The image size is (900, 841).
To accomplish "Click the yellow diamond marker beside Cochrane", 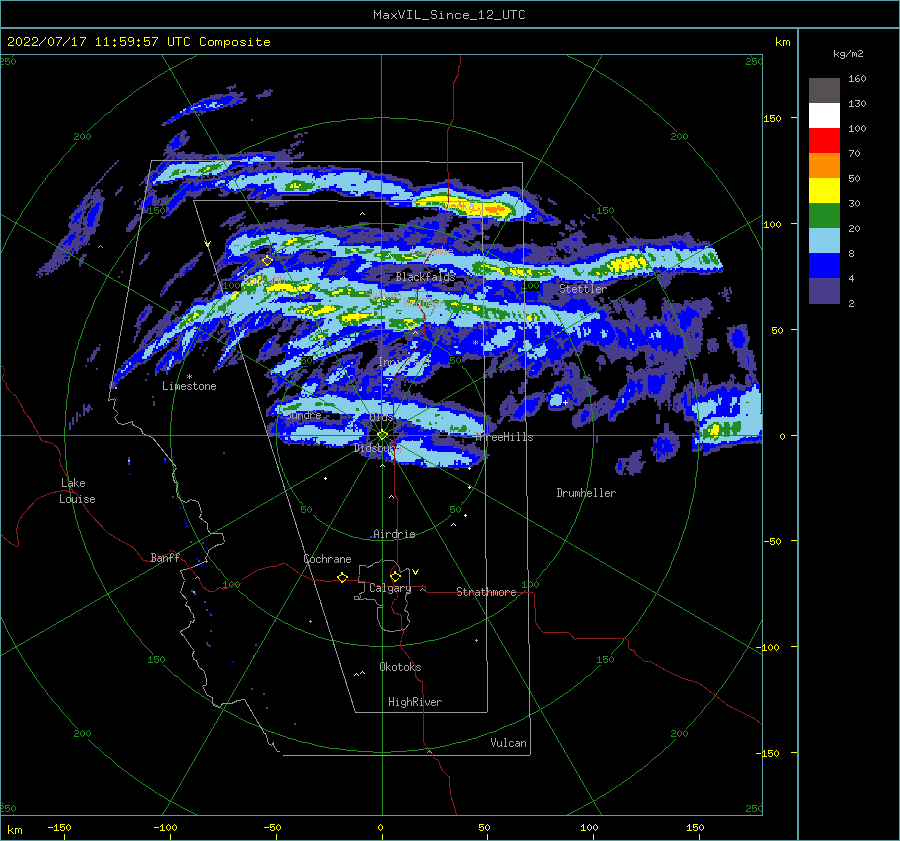I will (342, 578).
